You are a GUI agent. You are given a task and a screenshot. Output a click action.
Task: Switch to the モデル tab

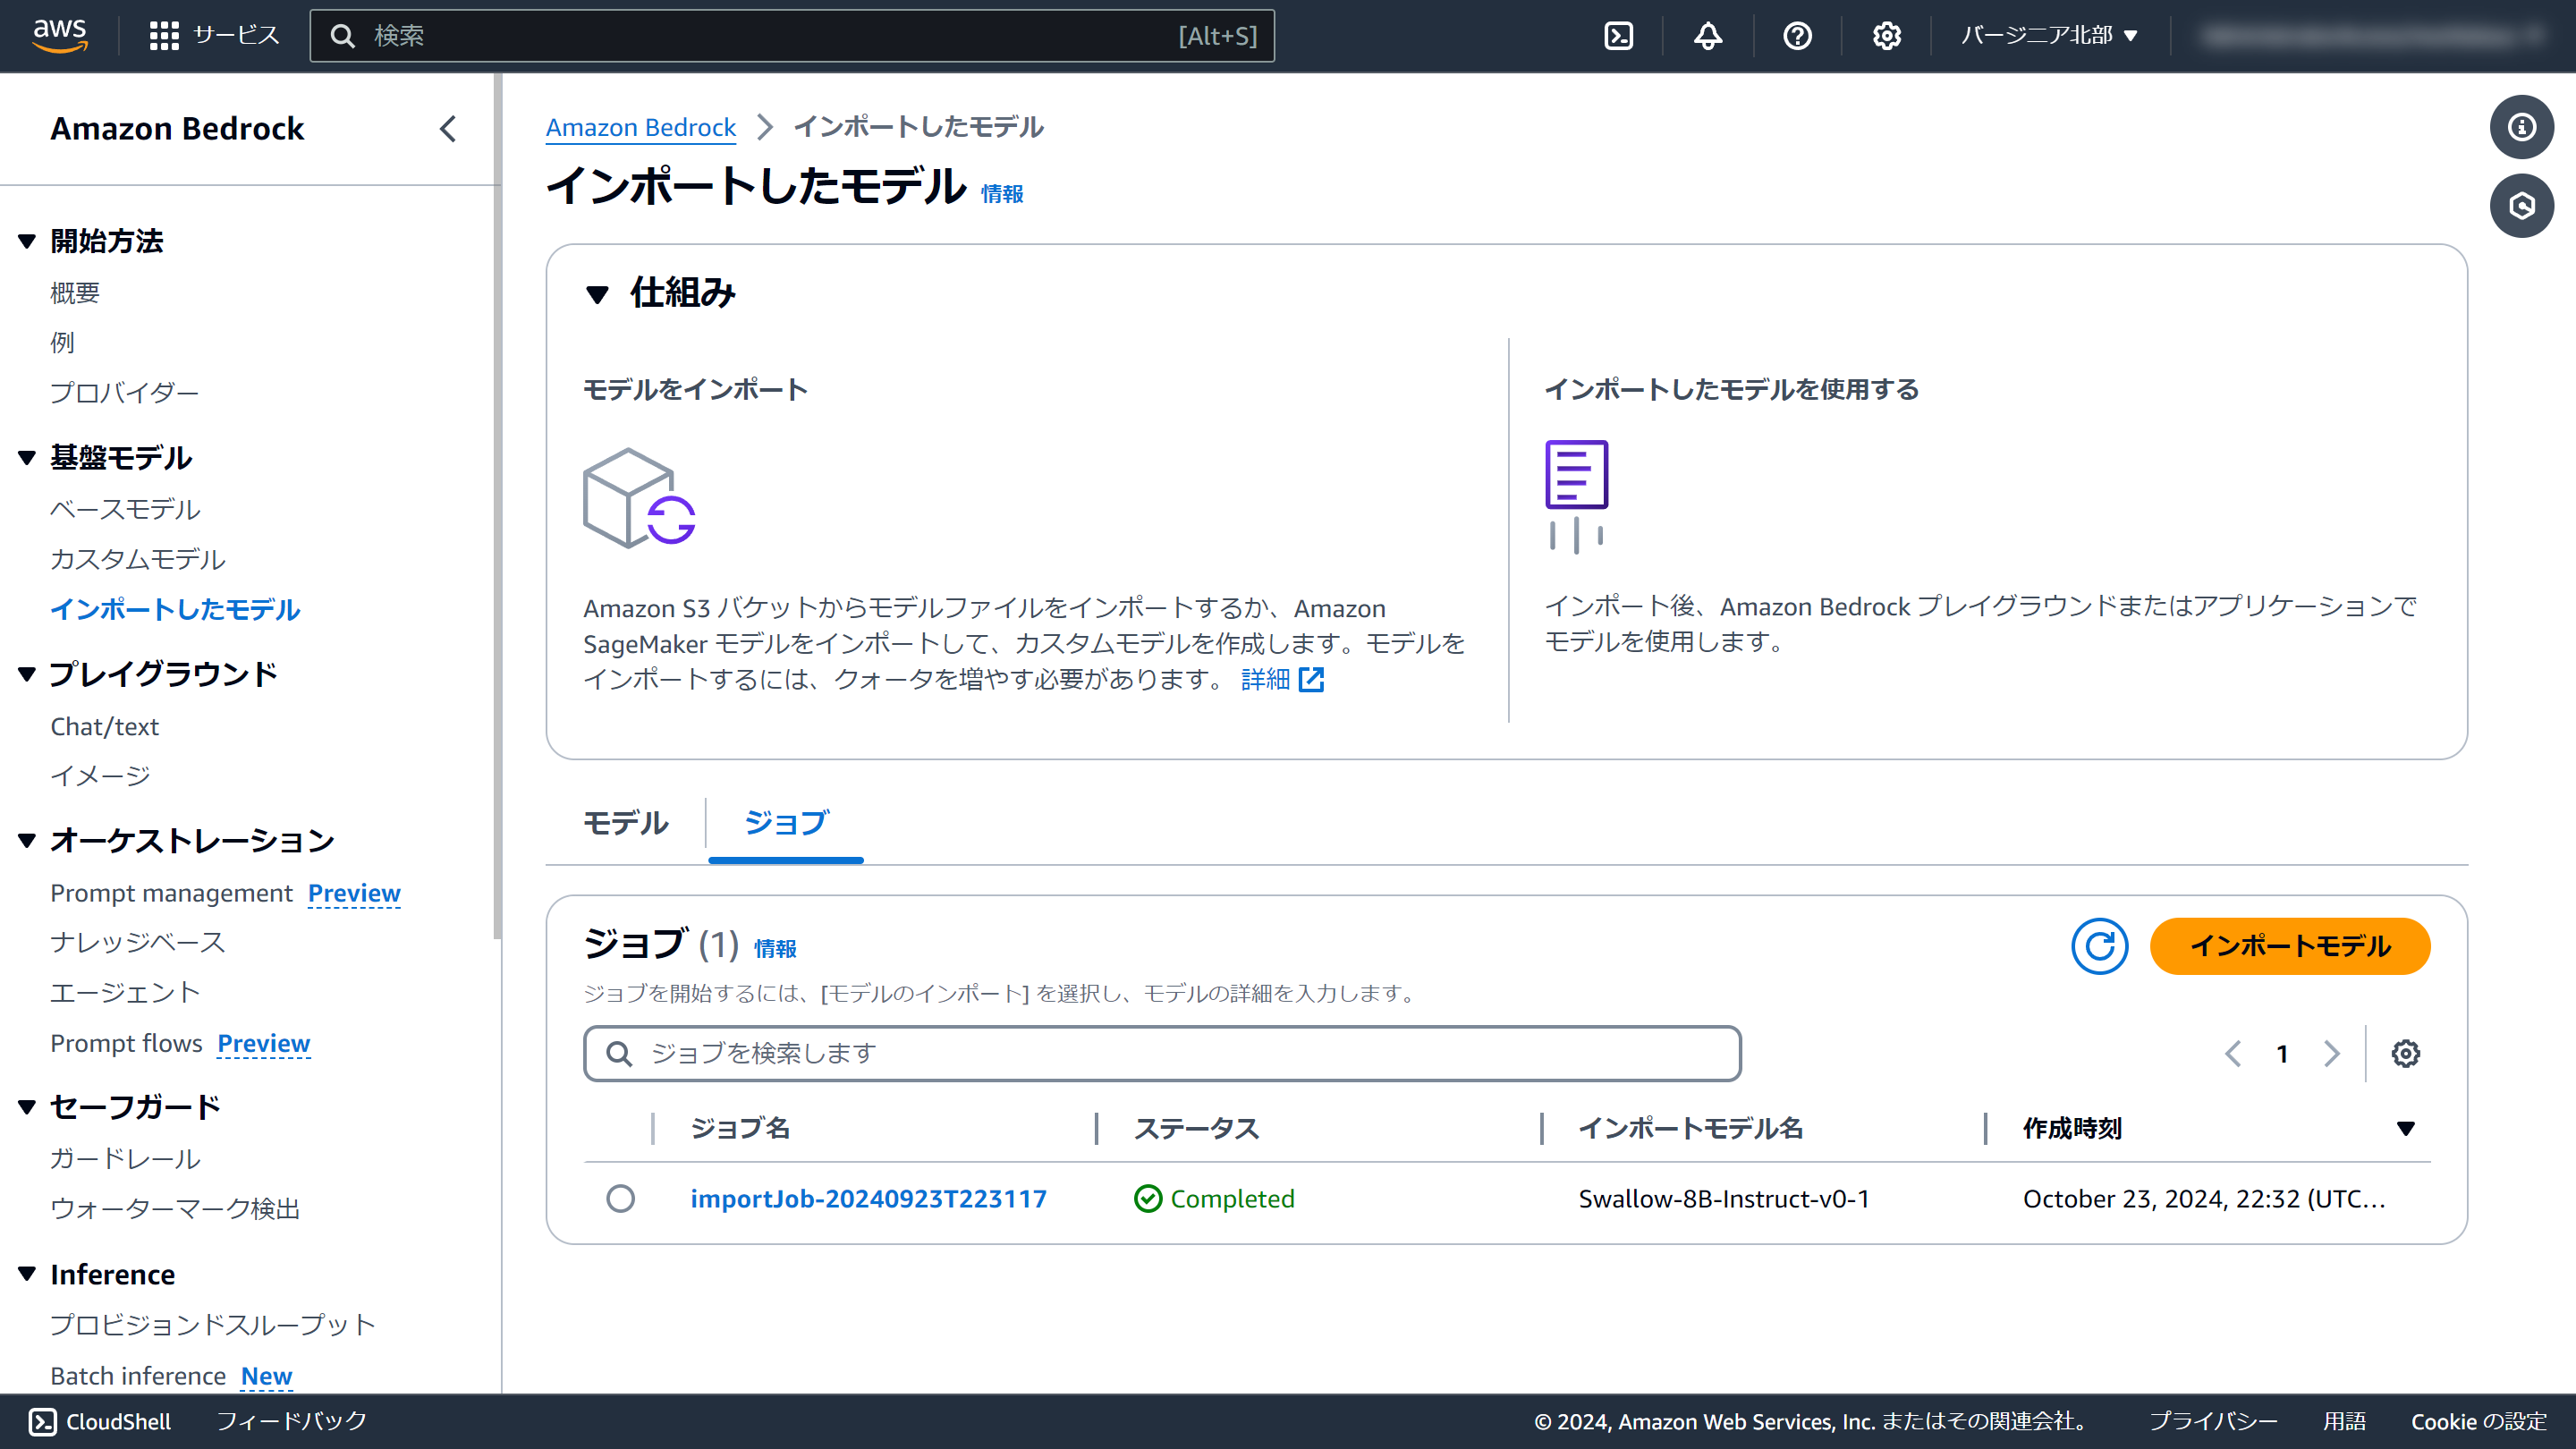(625, 822)
